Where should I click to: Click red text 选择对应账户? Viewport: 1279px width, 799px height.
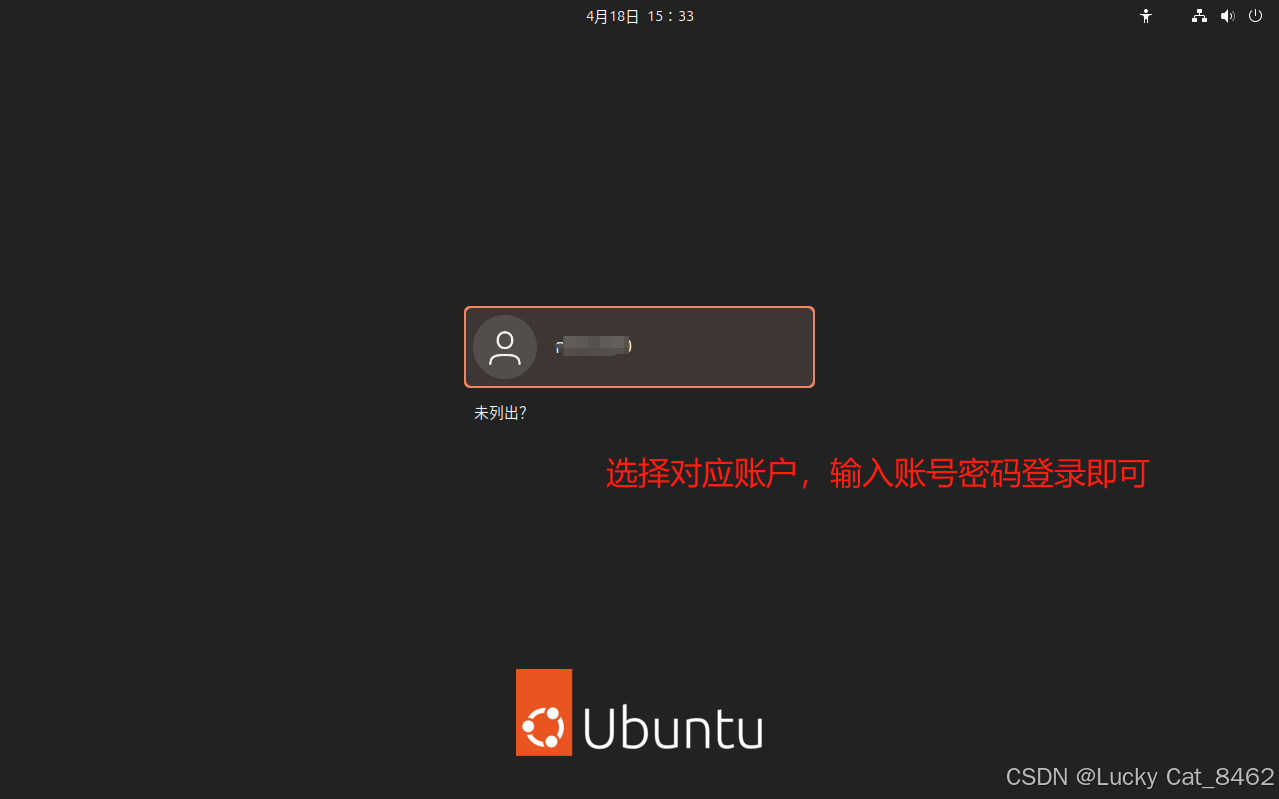tap(700, 473)
